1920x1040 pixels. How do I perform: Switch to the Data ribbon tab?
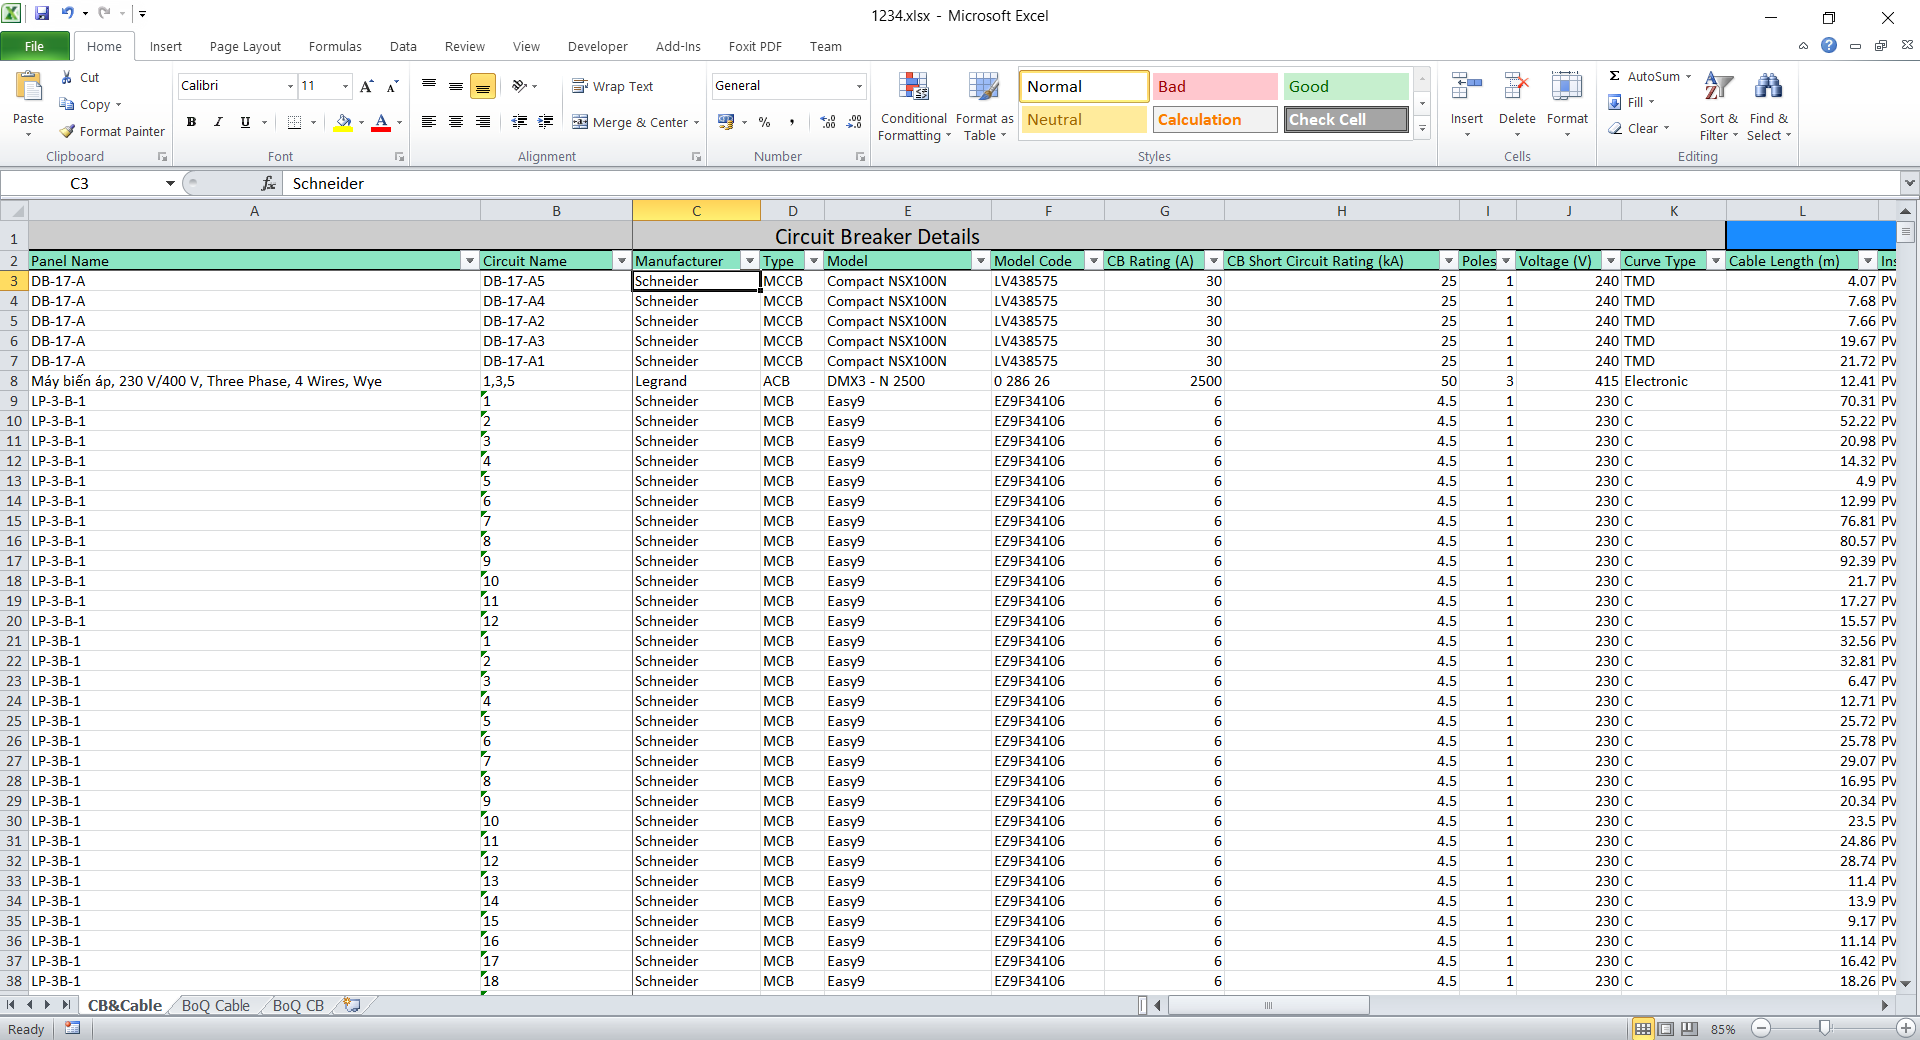coord(403,46)
